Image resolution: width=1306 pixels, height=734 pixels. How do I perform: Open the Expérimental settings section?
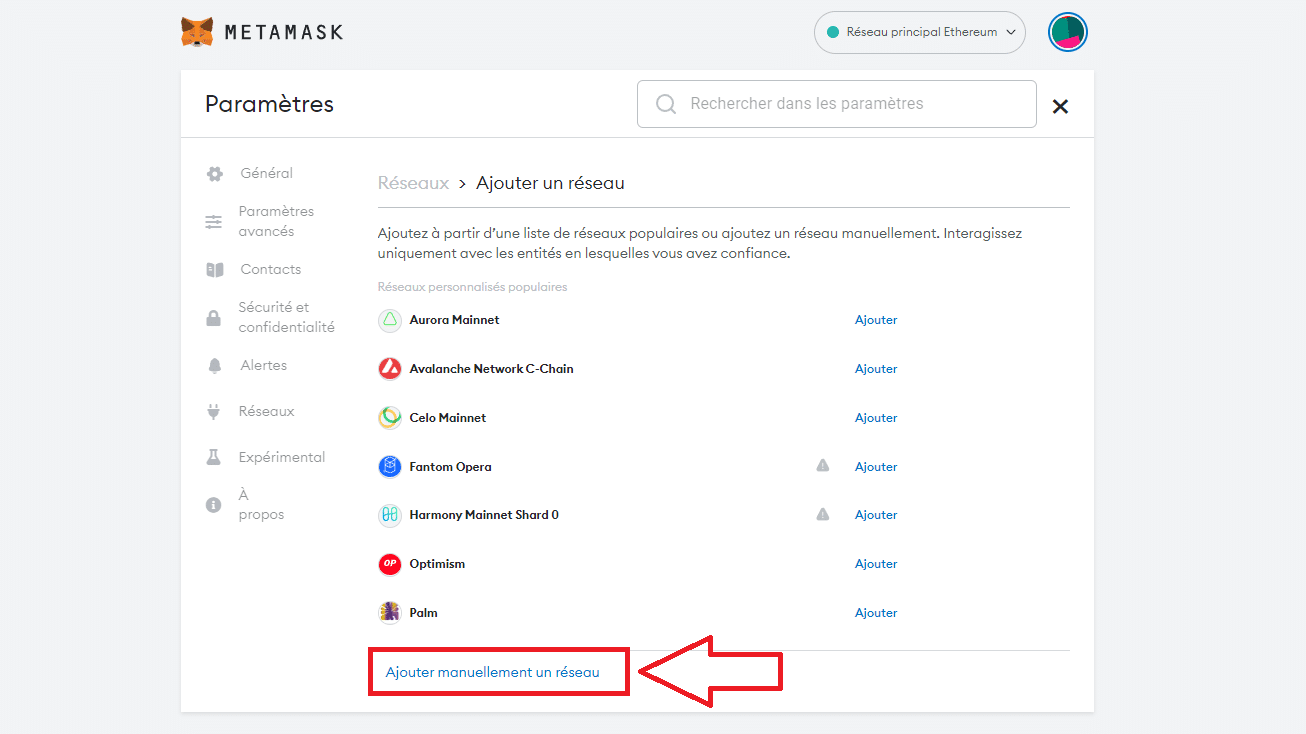coord(281,456)
